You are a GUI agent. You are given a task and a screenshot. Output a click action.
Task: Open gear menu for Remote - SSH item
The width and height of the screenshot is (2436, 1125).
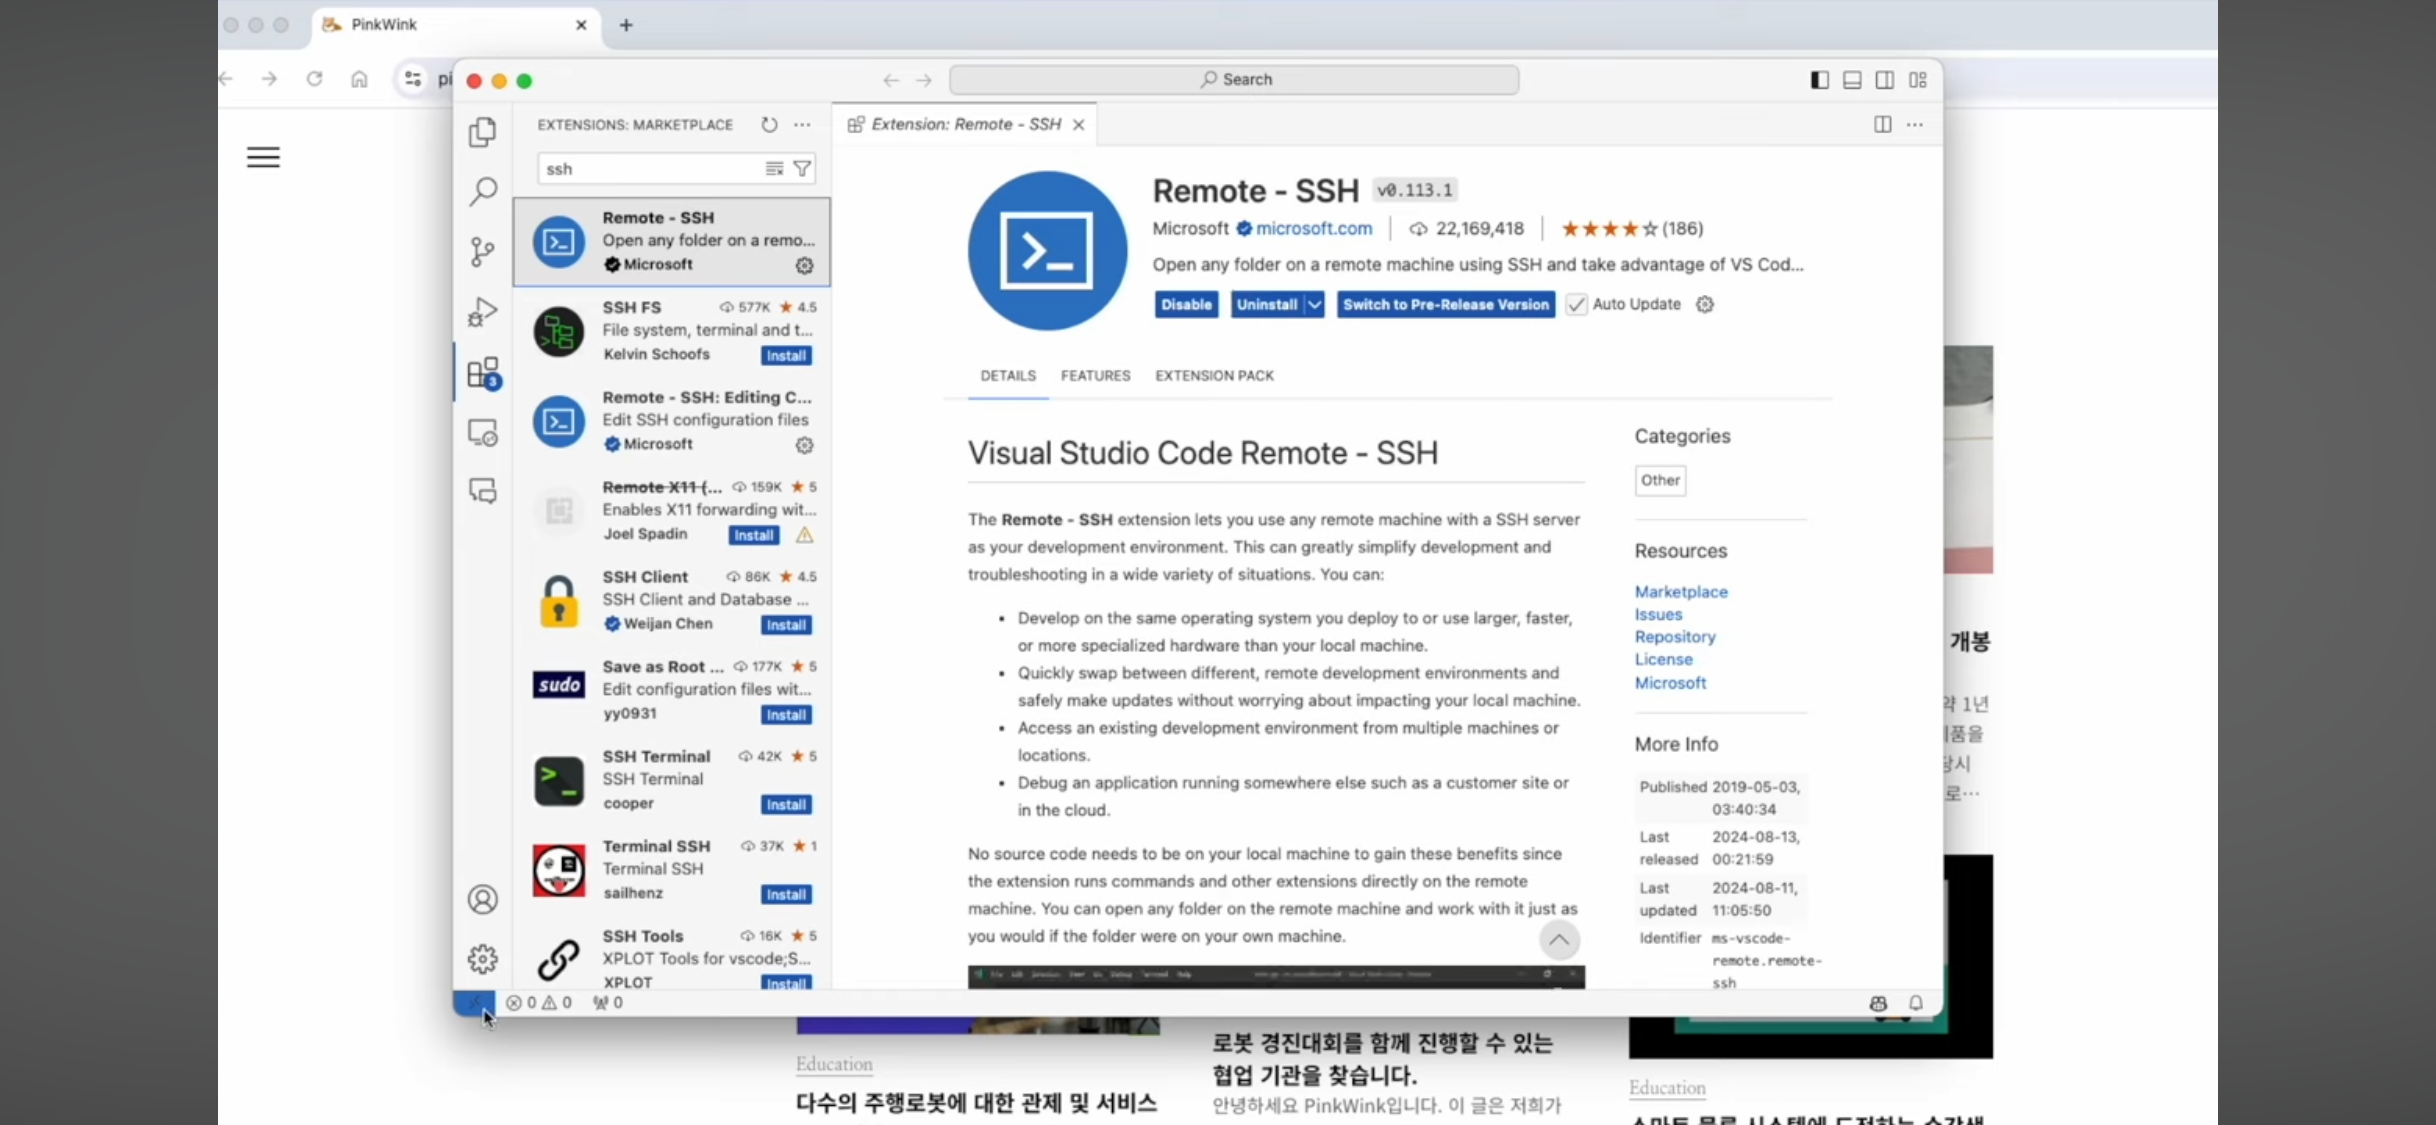804,265
